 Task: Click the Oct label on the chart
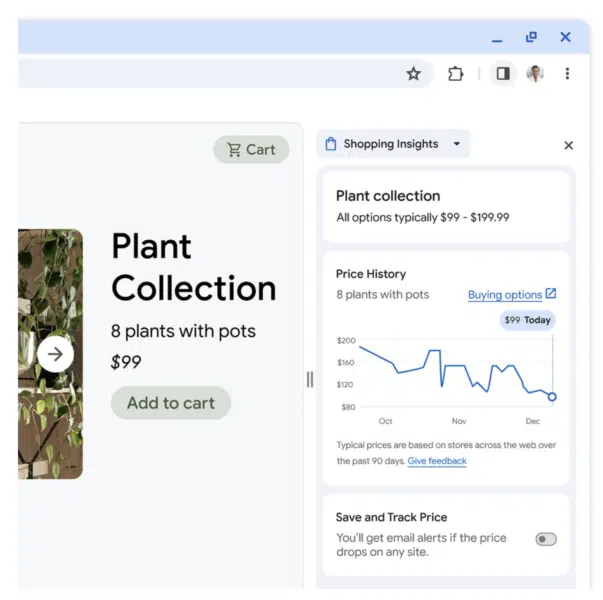coord(385,421)
